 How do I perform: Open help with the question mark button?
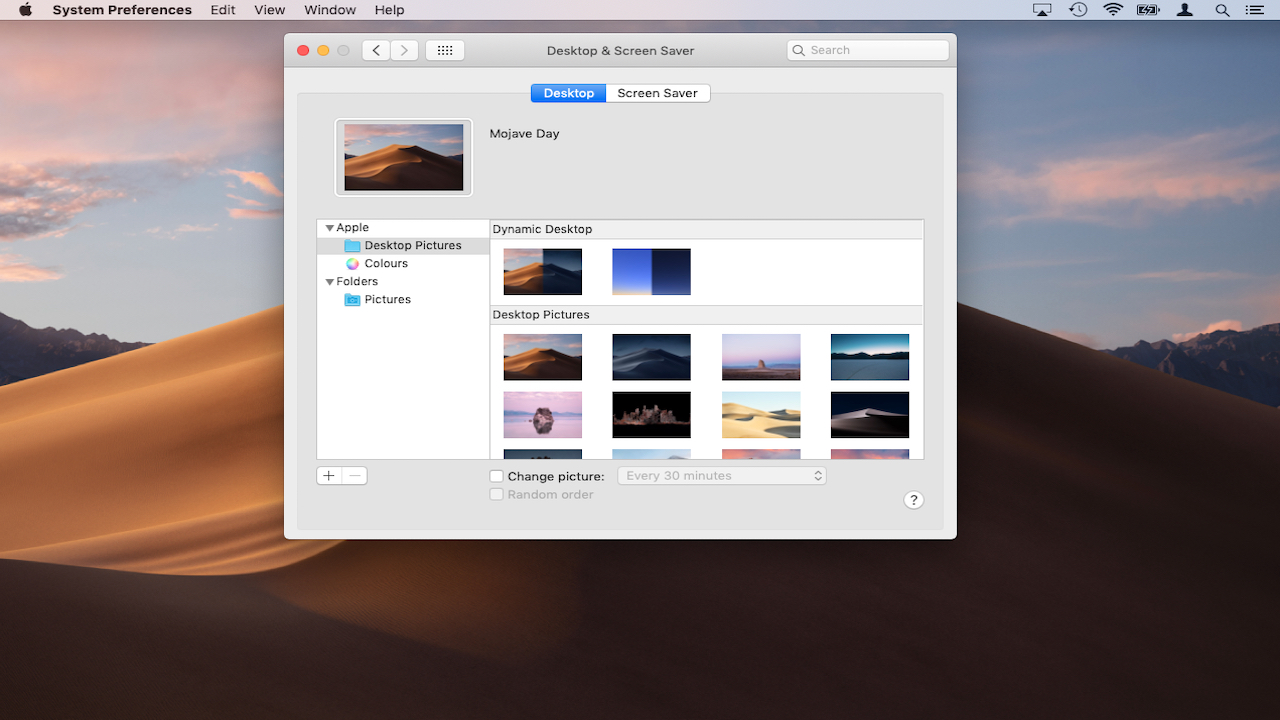(913, 500)
